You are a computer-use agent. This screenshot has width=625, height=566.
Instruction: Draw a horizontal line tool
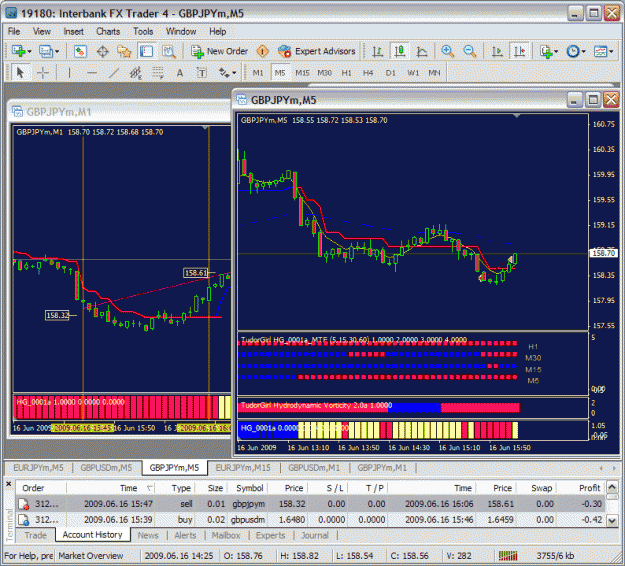coord(92,73)
